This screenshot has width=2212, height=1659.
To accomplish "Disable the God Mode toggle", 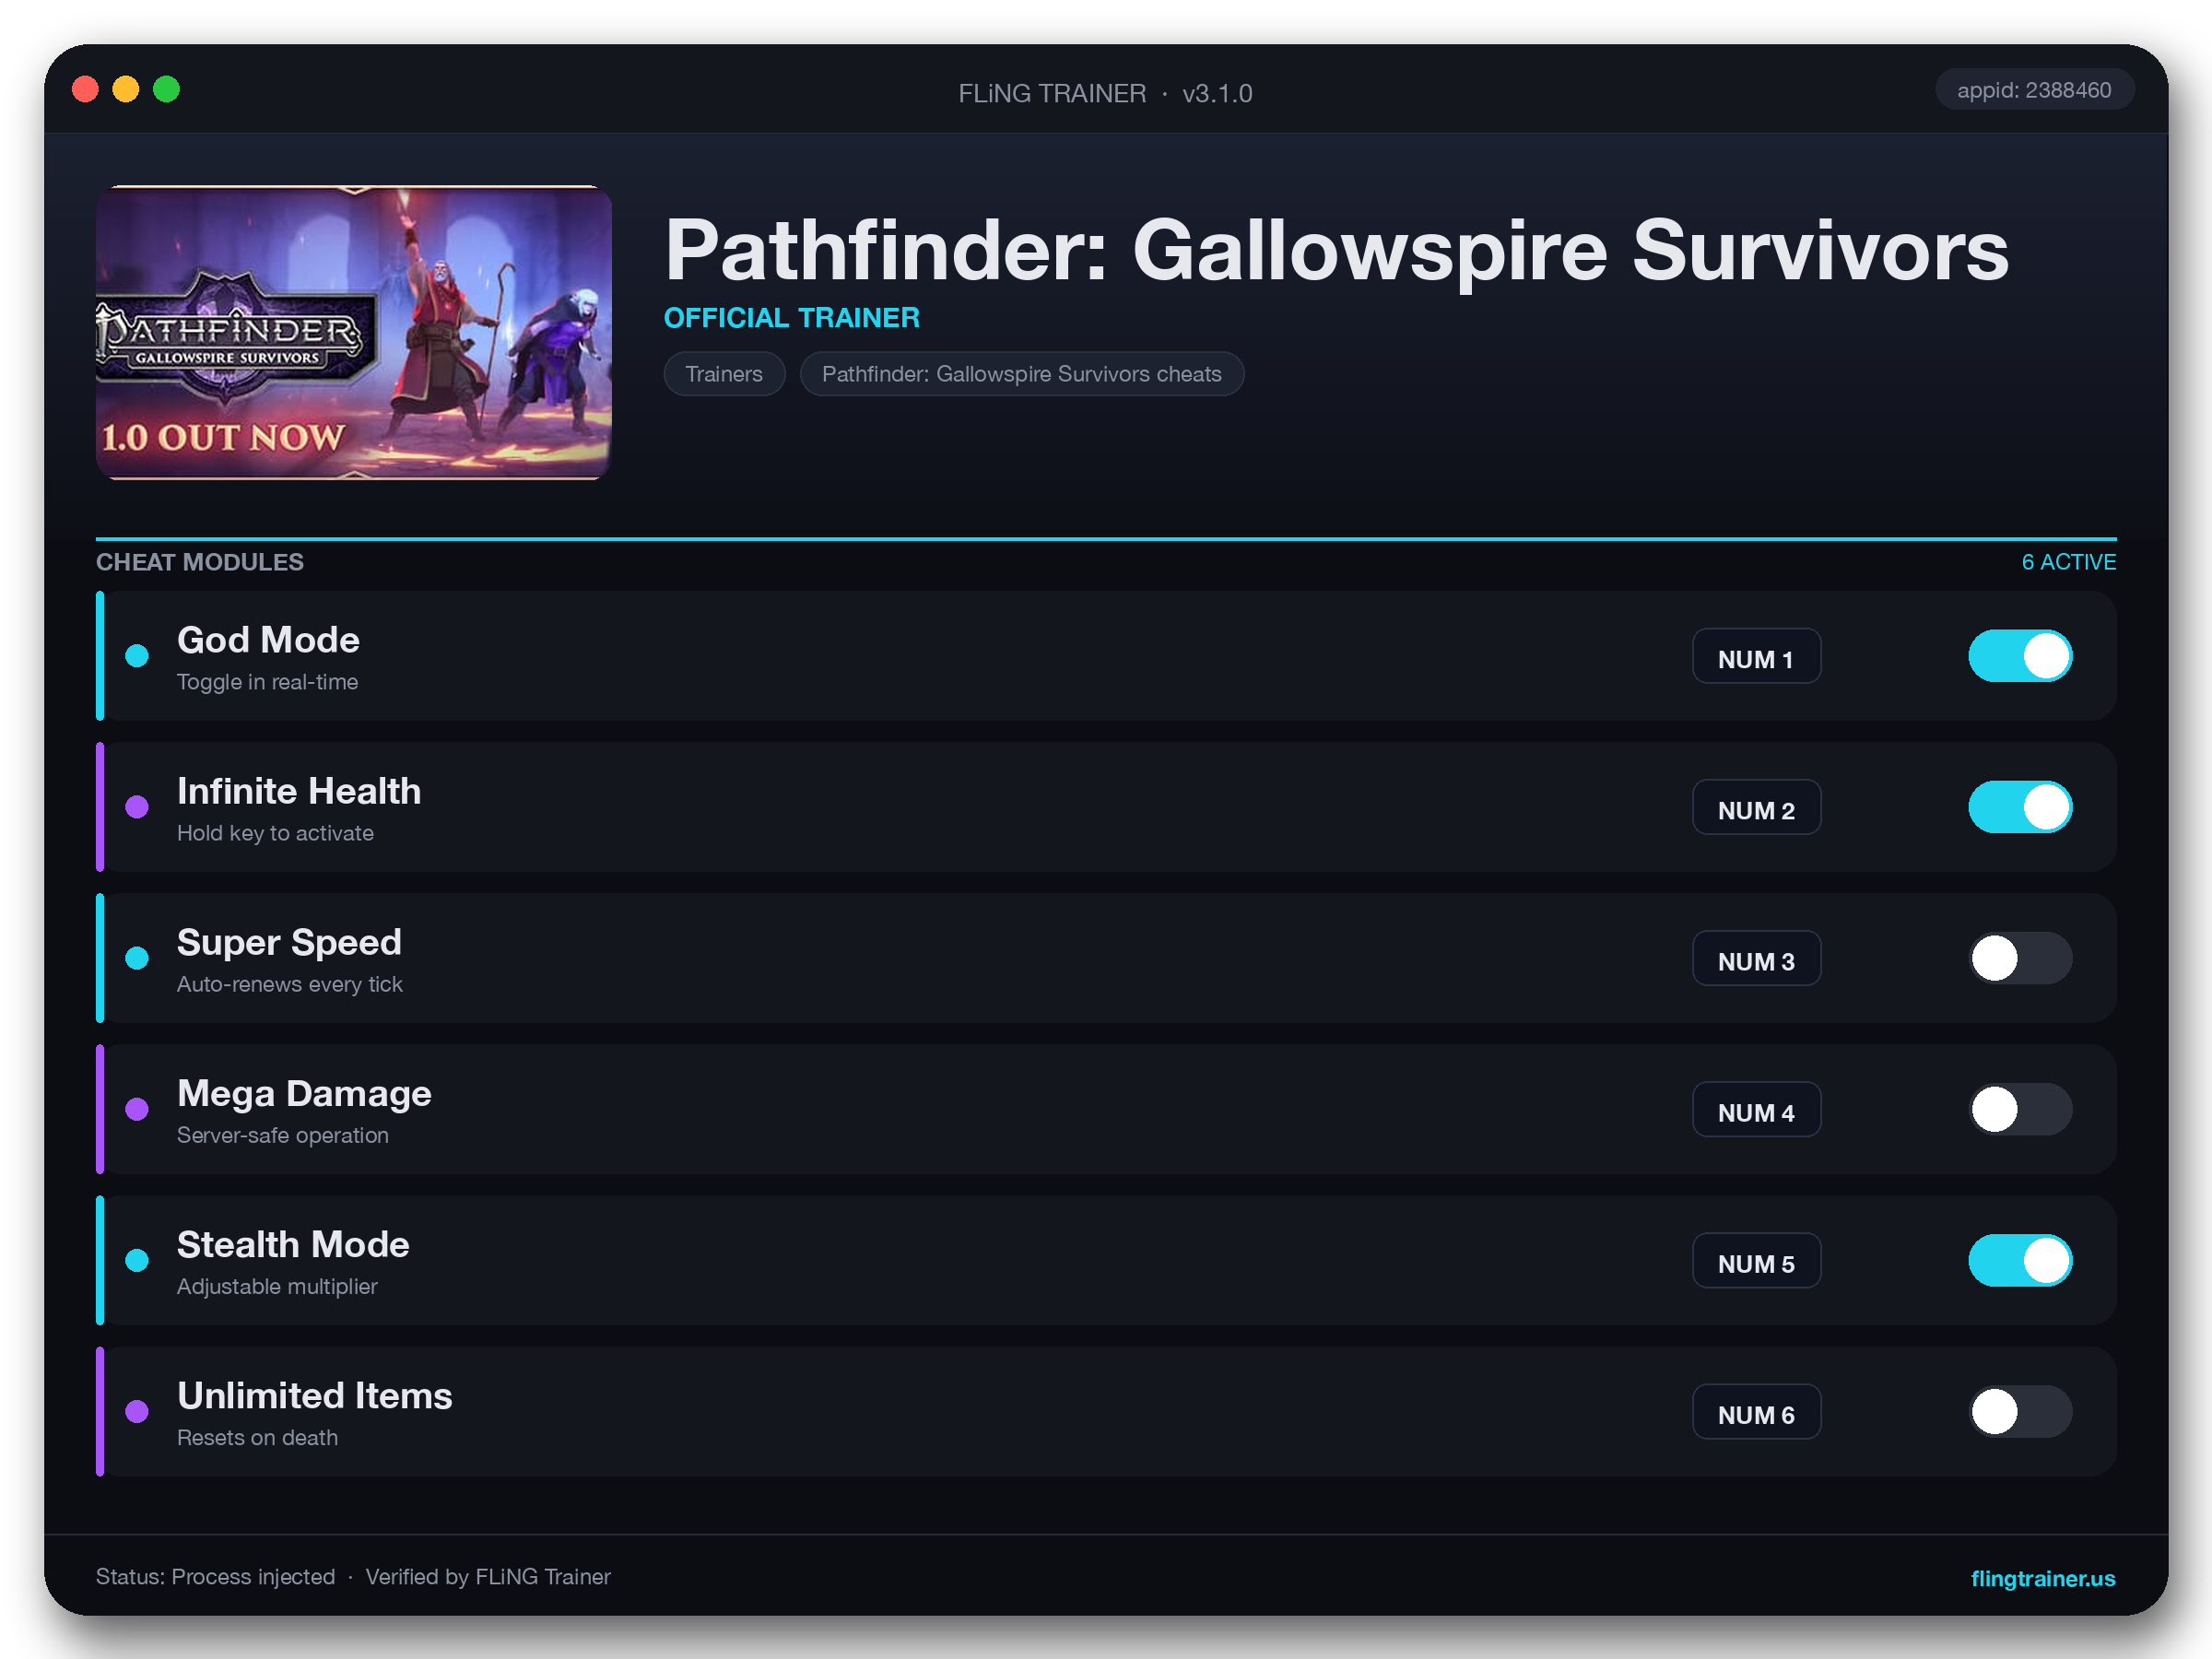I will (2020, 656).
